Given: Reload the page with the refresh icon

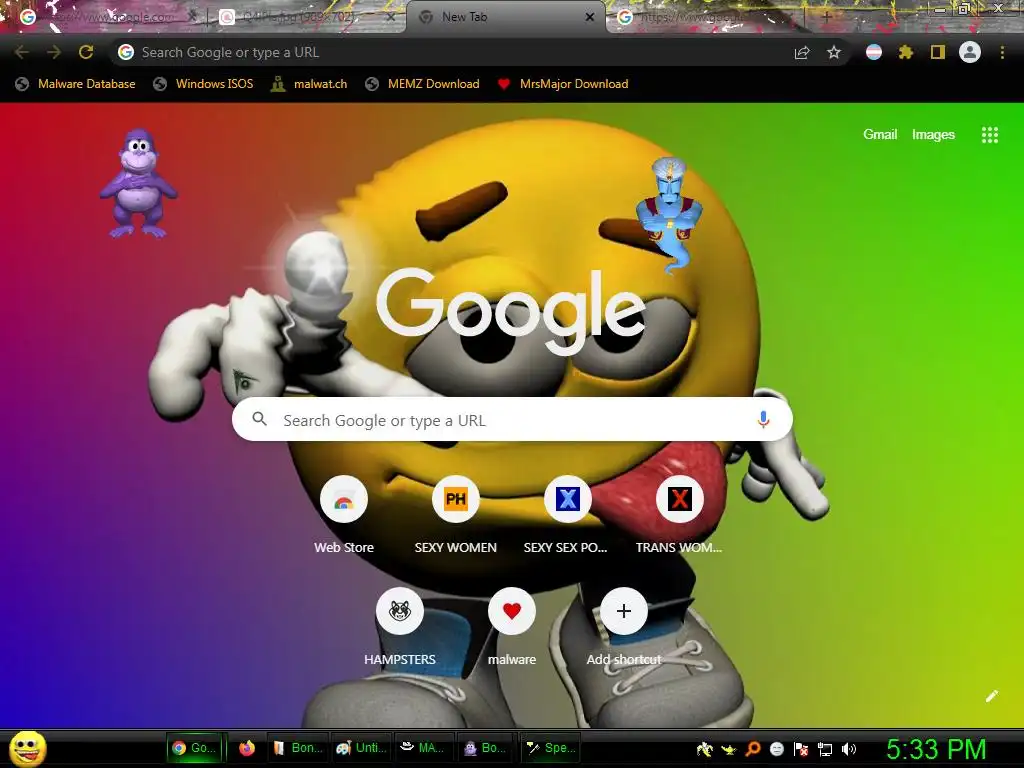Looking at the screenshot, I should click(x=86, y=52).
